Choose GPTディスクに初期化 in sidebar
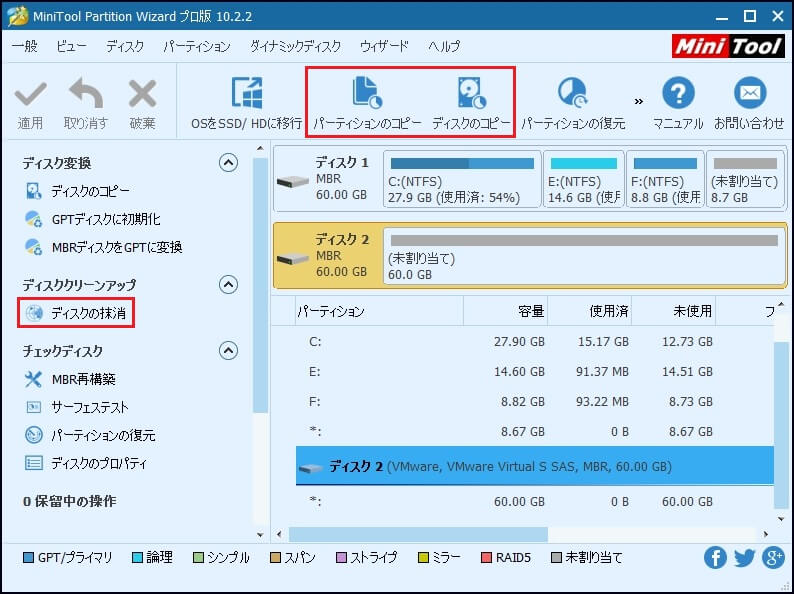The width and height of the screenshot is (794, 594). (93, 219)
